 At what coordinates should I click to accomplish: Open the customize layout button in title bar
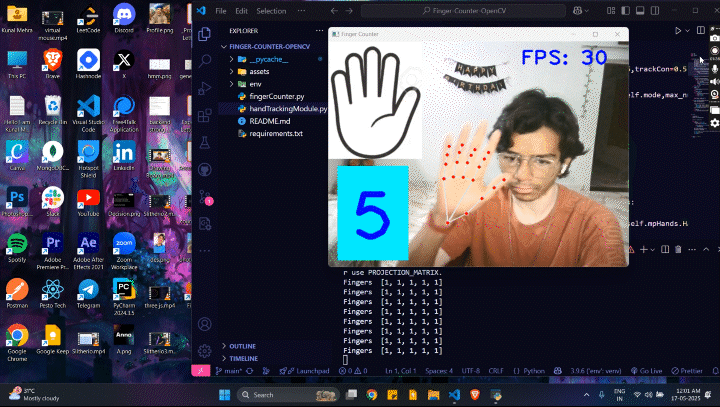(x=611, y=11)
